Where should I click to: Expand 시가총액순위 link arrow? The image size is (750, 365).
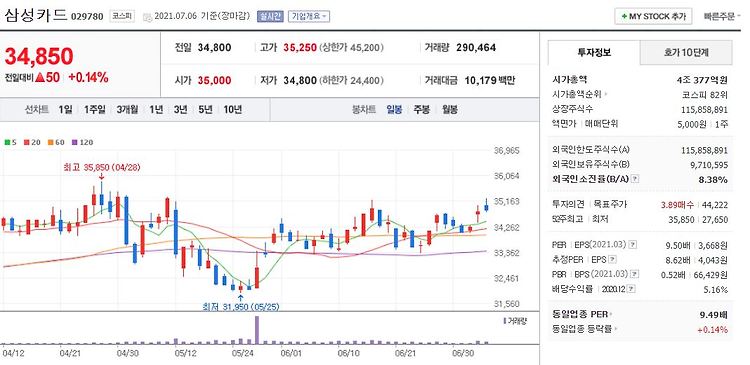[x=606, y=95]
